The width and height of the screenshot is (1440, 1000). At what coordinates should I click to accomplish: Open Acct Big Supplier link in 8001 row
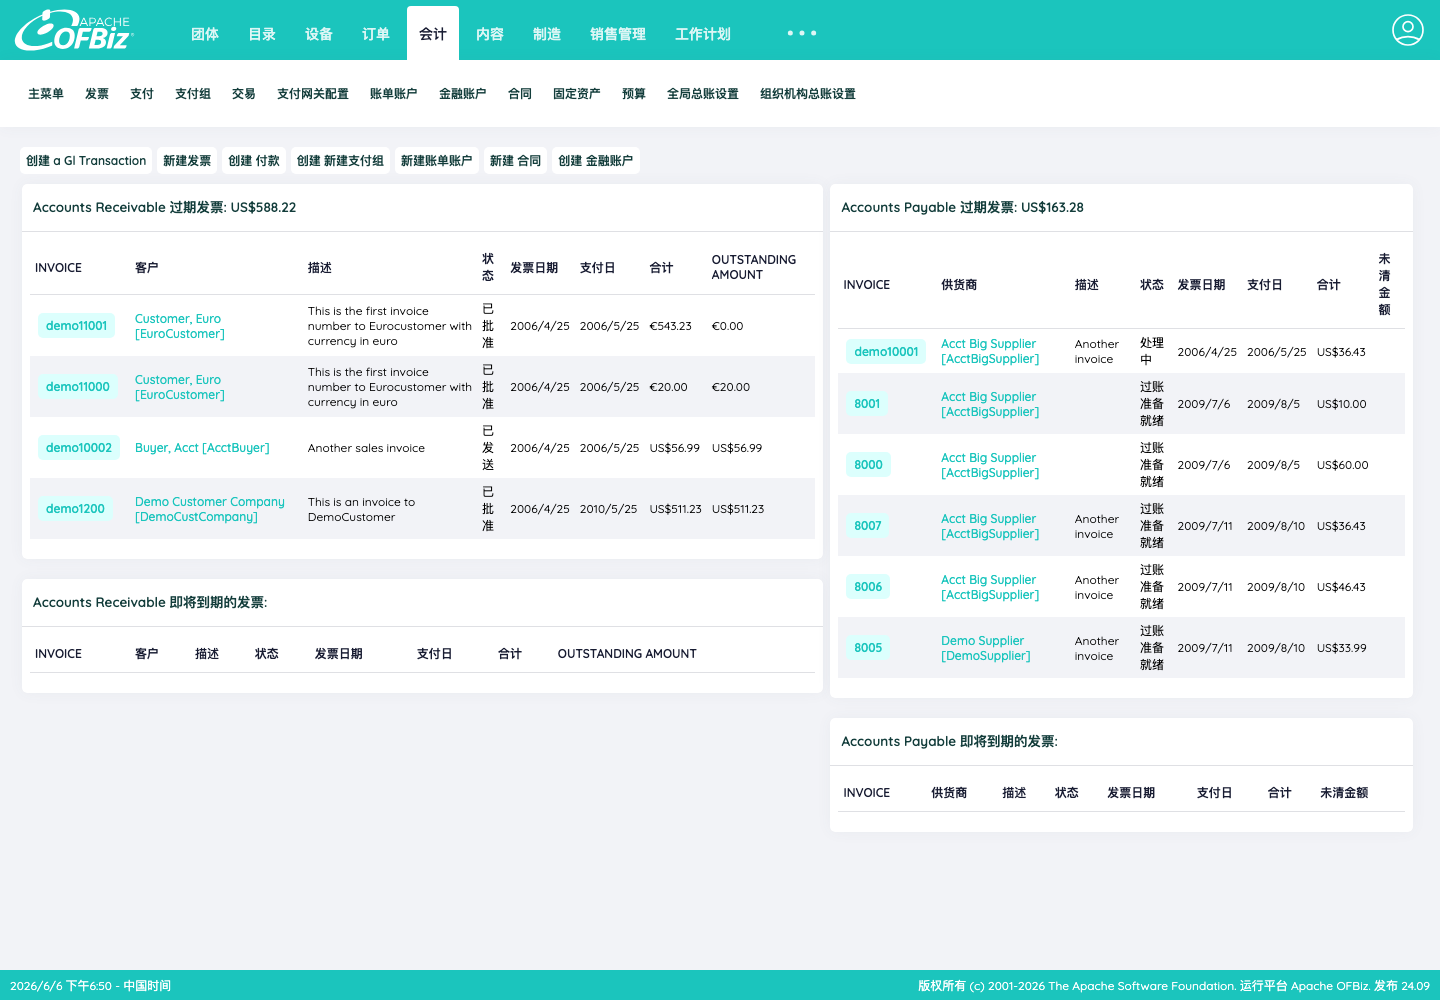tap(990, 404)
